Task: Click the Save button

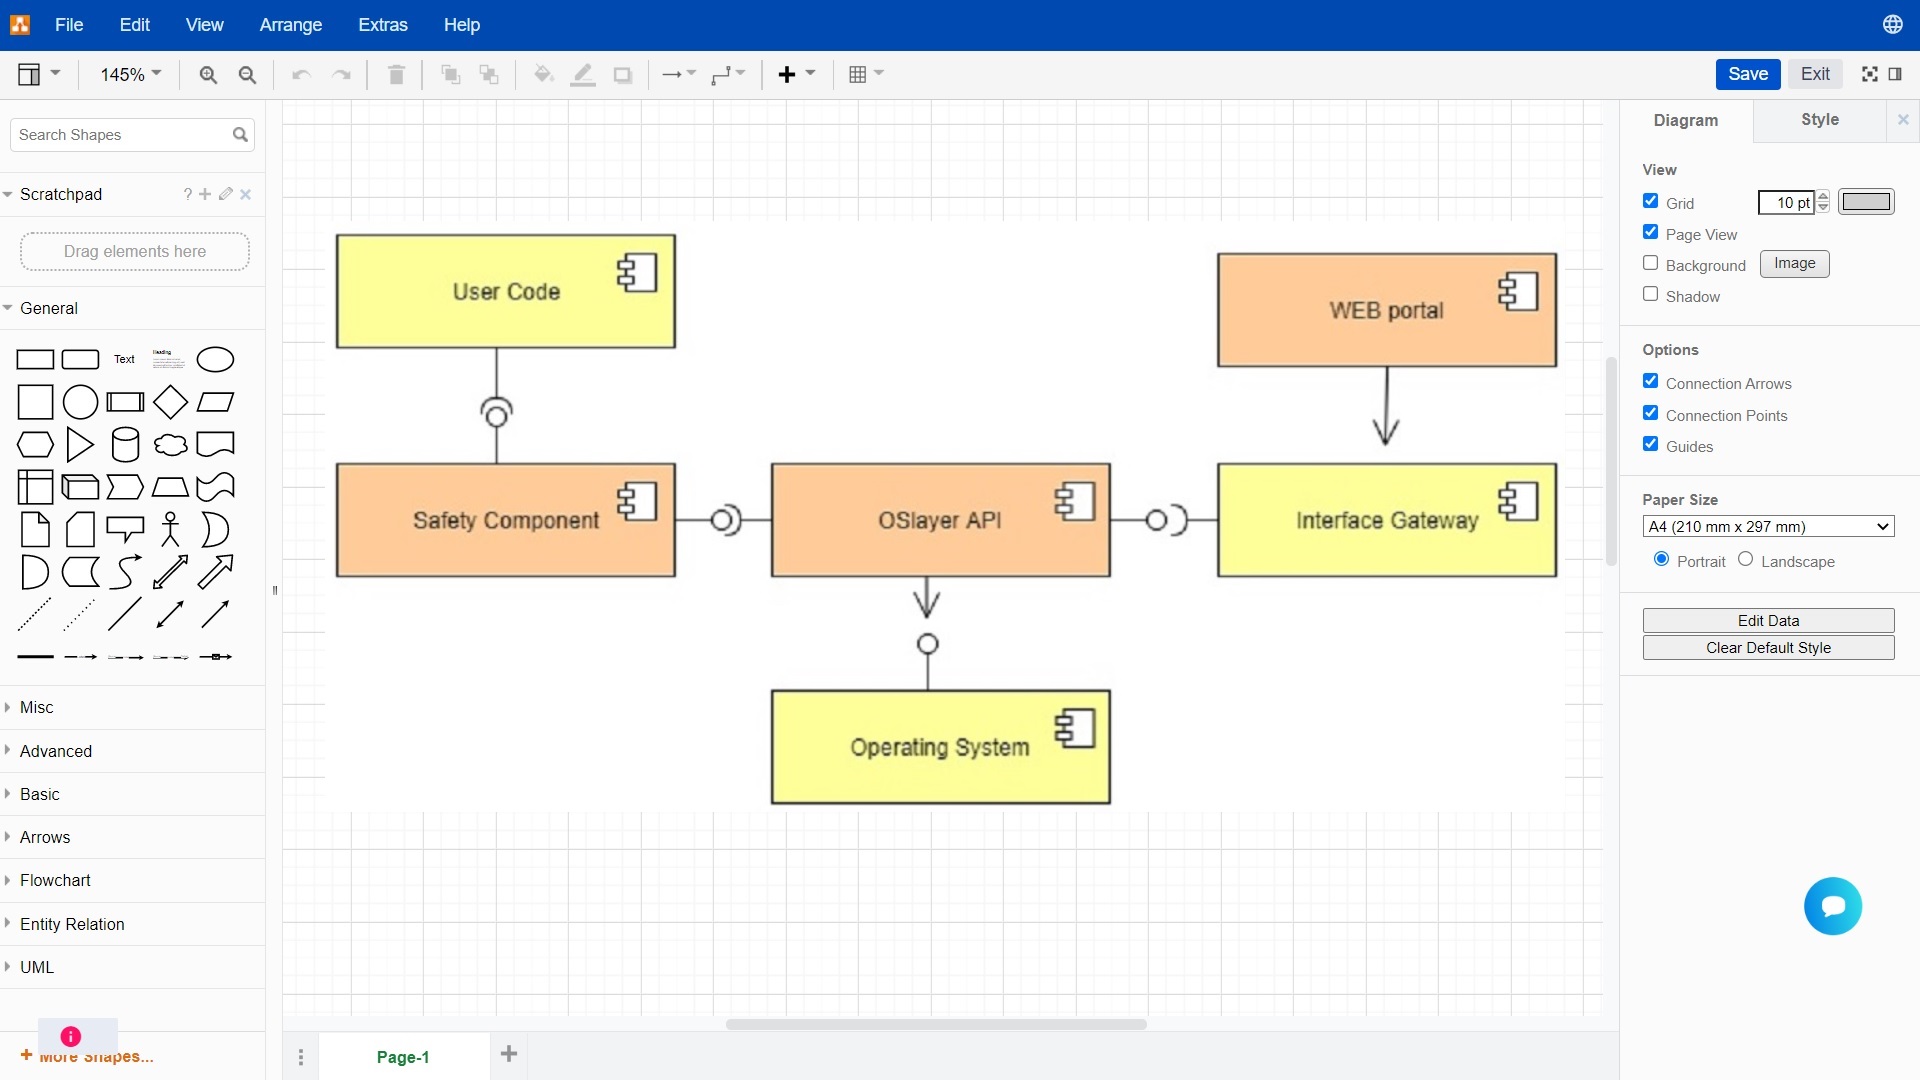Action: click(1748, 74)
